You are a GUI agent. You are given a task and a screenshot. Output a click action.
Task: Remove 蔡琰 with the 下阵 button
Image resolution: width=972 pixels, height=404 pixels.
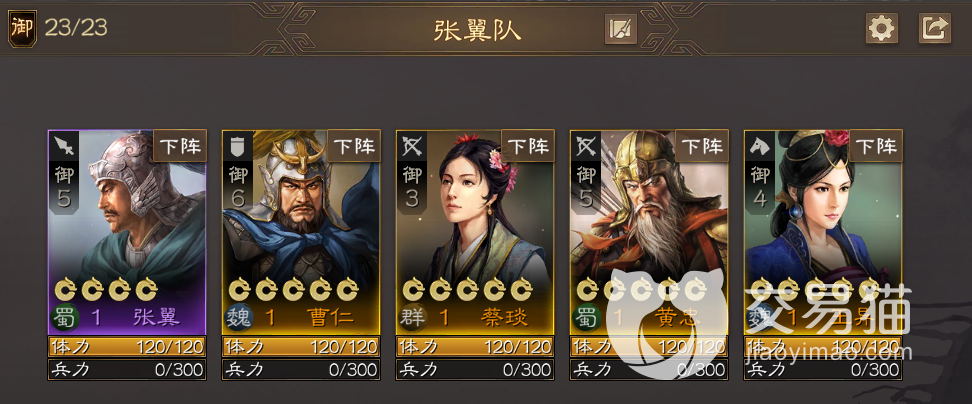point(528,146)
